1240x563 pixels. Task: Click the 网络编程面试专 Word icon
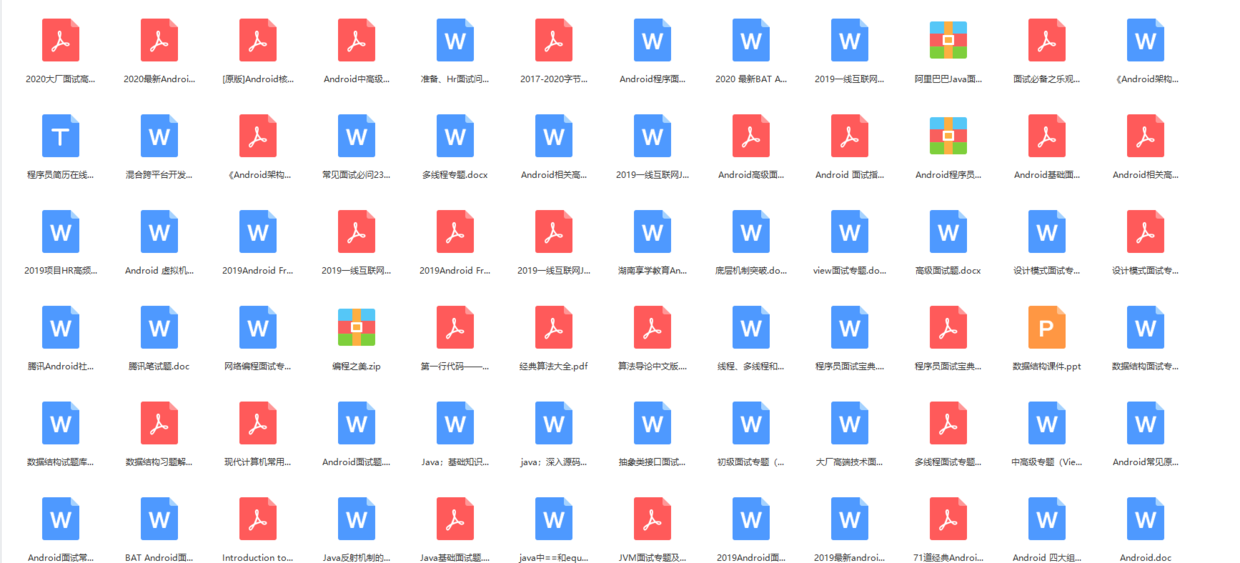click(258, 328)
